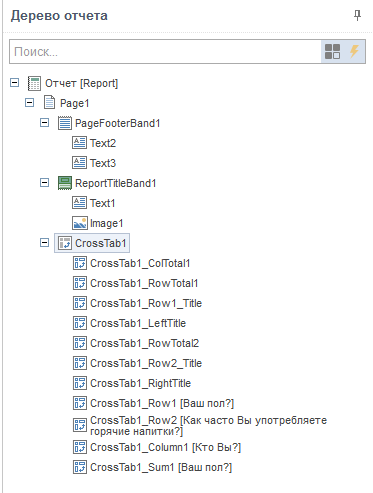
Task: Select CrossTab1_ColTotal1 item
Action: click(x=140, y=263)
